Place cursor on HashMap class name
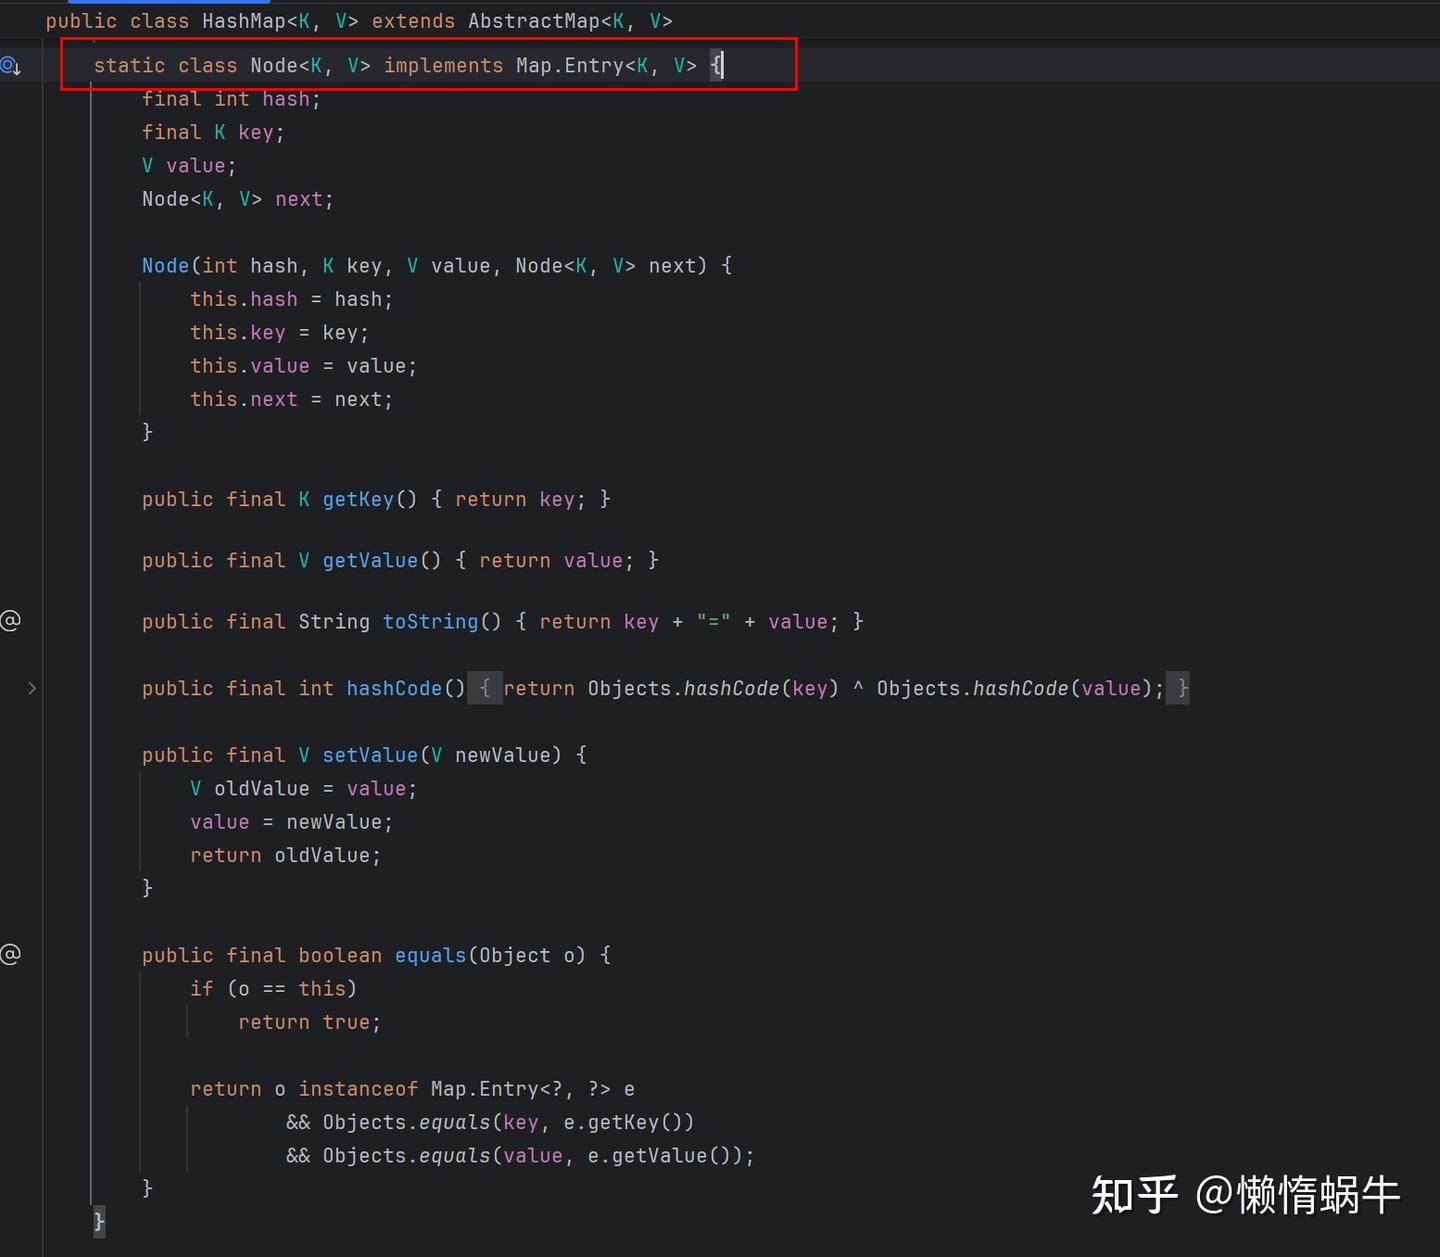The width and height of the screenshot is (1440, 1257). click(244, 20)
